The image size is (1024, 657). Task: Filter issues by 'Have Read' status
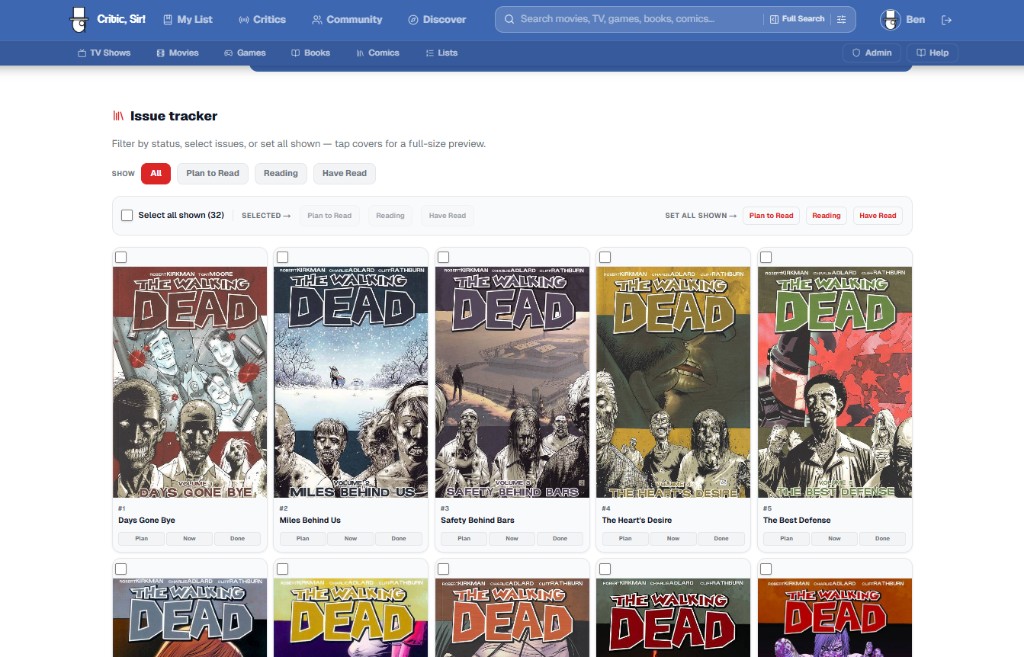point(344,173)
